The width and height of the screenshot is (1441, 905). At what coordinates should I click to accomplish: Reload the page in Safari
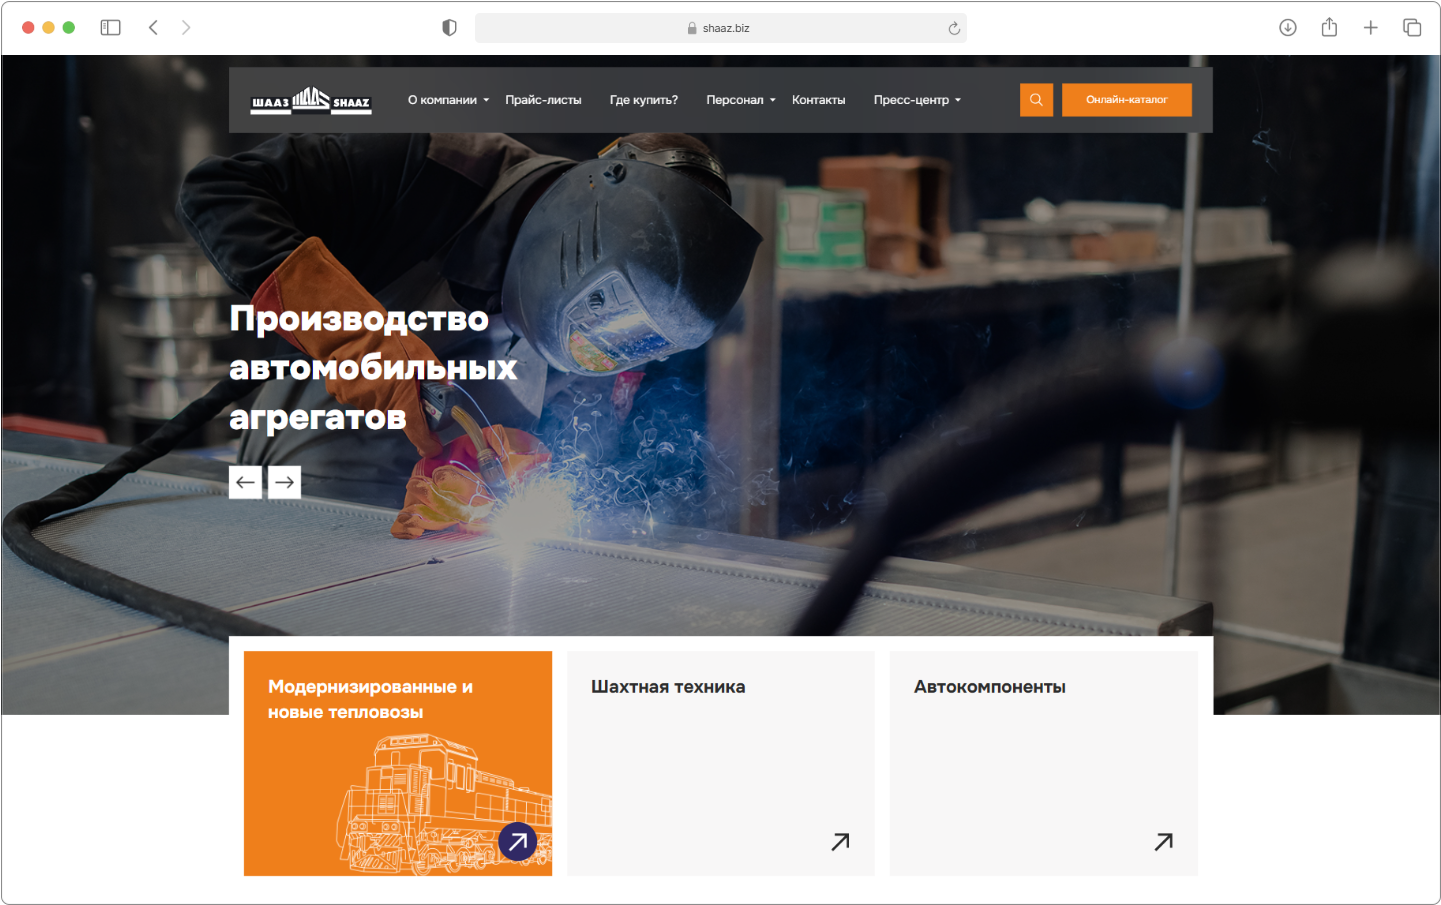pos(954,28)
